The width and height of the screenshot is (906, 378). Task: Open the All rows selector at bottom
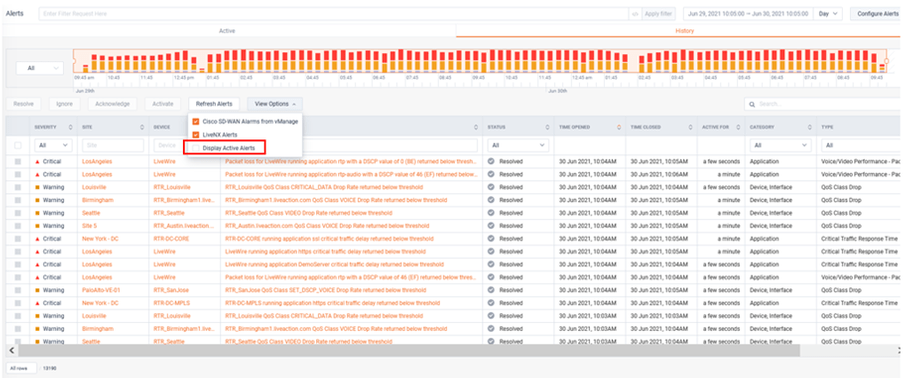(x=21, y=368)
